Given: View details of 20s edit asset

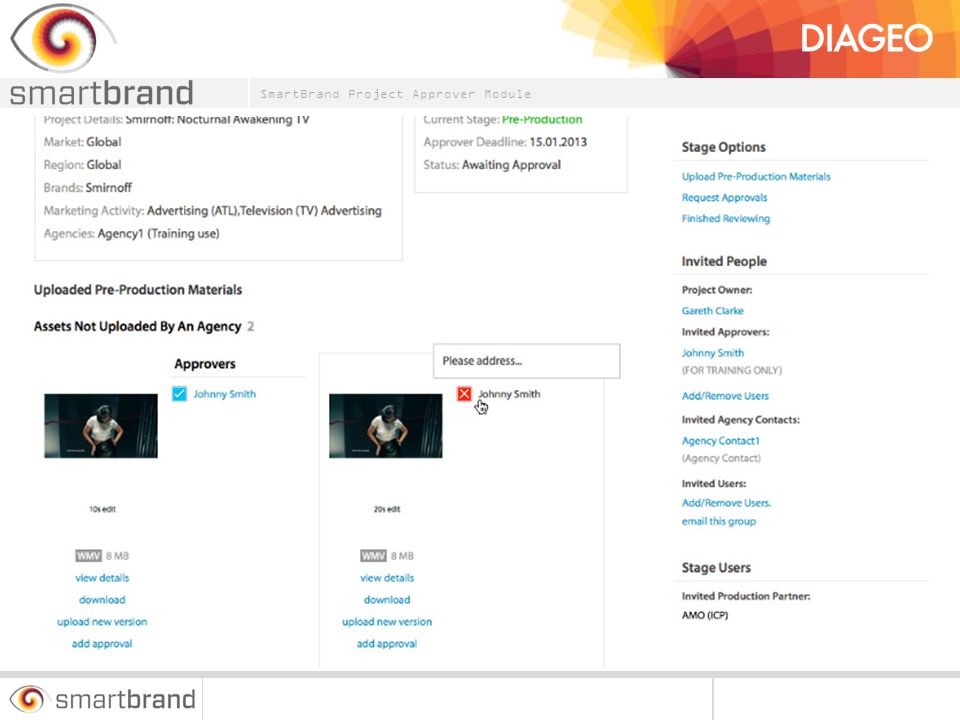Looking at the screenshot, I should [387, 577].
